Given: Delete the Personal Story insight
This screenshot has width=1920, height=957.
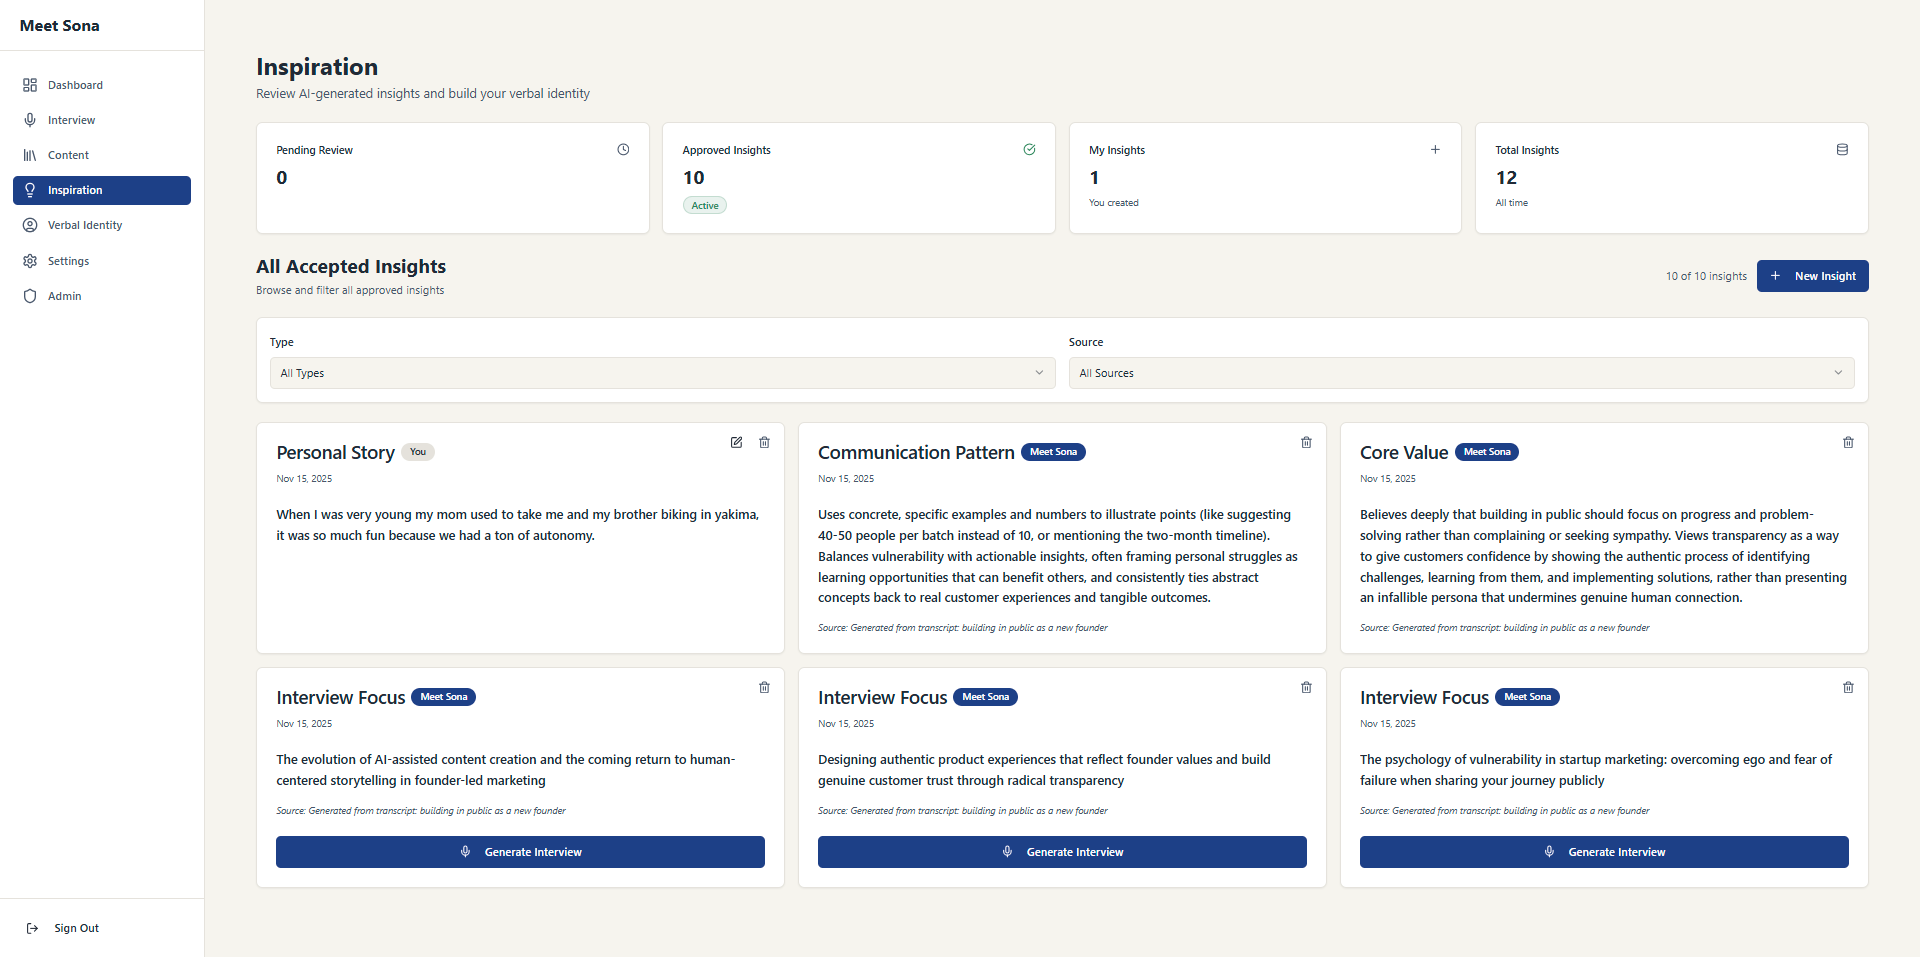Looking at the screenshot, I should coord(764,442).
